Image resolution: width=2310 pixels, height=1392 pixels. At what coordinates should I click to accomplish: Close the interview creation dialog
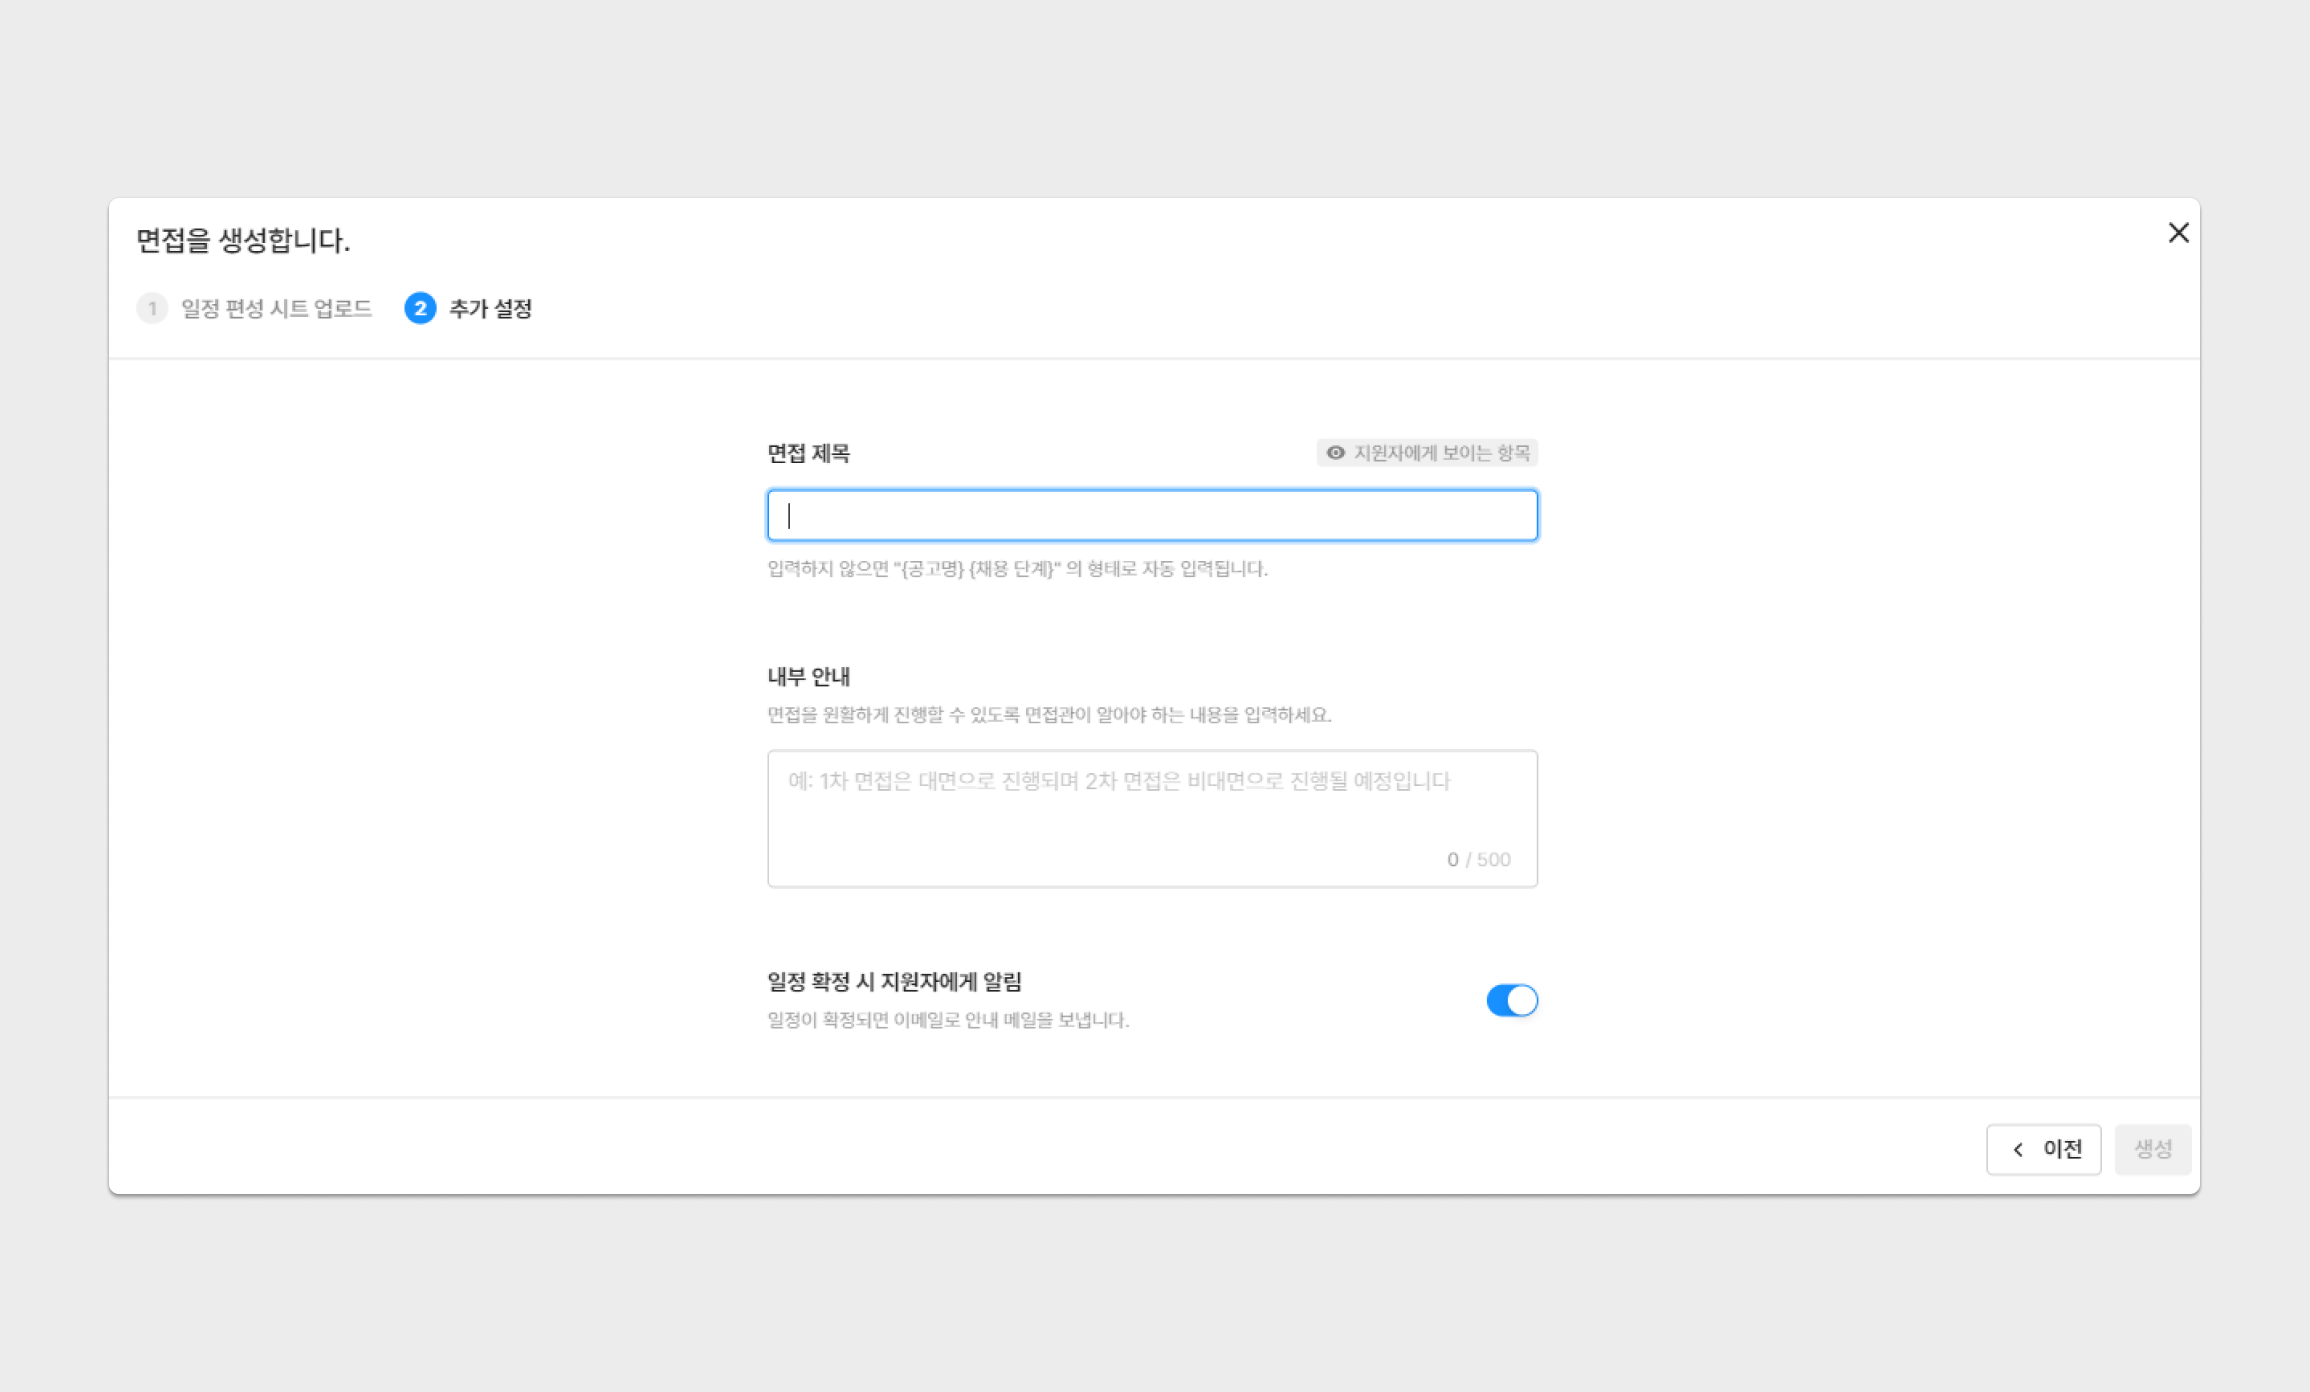(x=2178, y=233)
